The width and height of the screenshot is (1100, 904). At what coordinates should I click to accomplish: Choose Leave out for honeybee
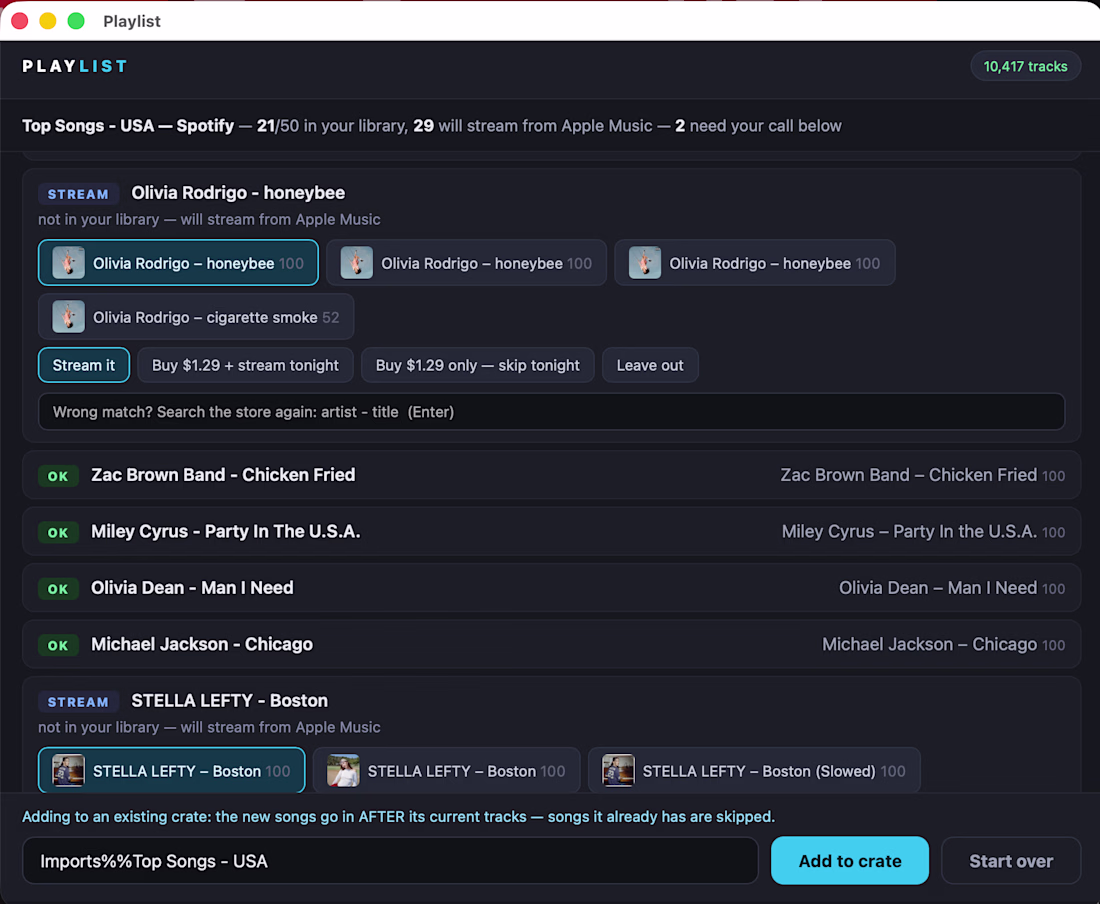(650, 365)
